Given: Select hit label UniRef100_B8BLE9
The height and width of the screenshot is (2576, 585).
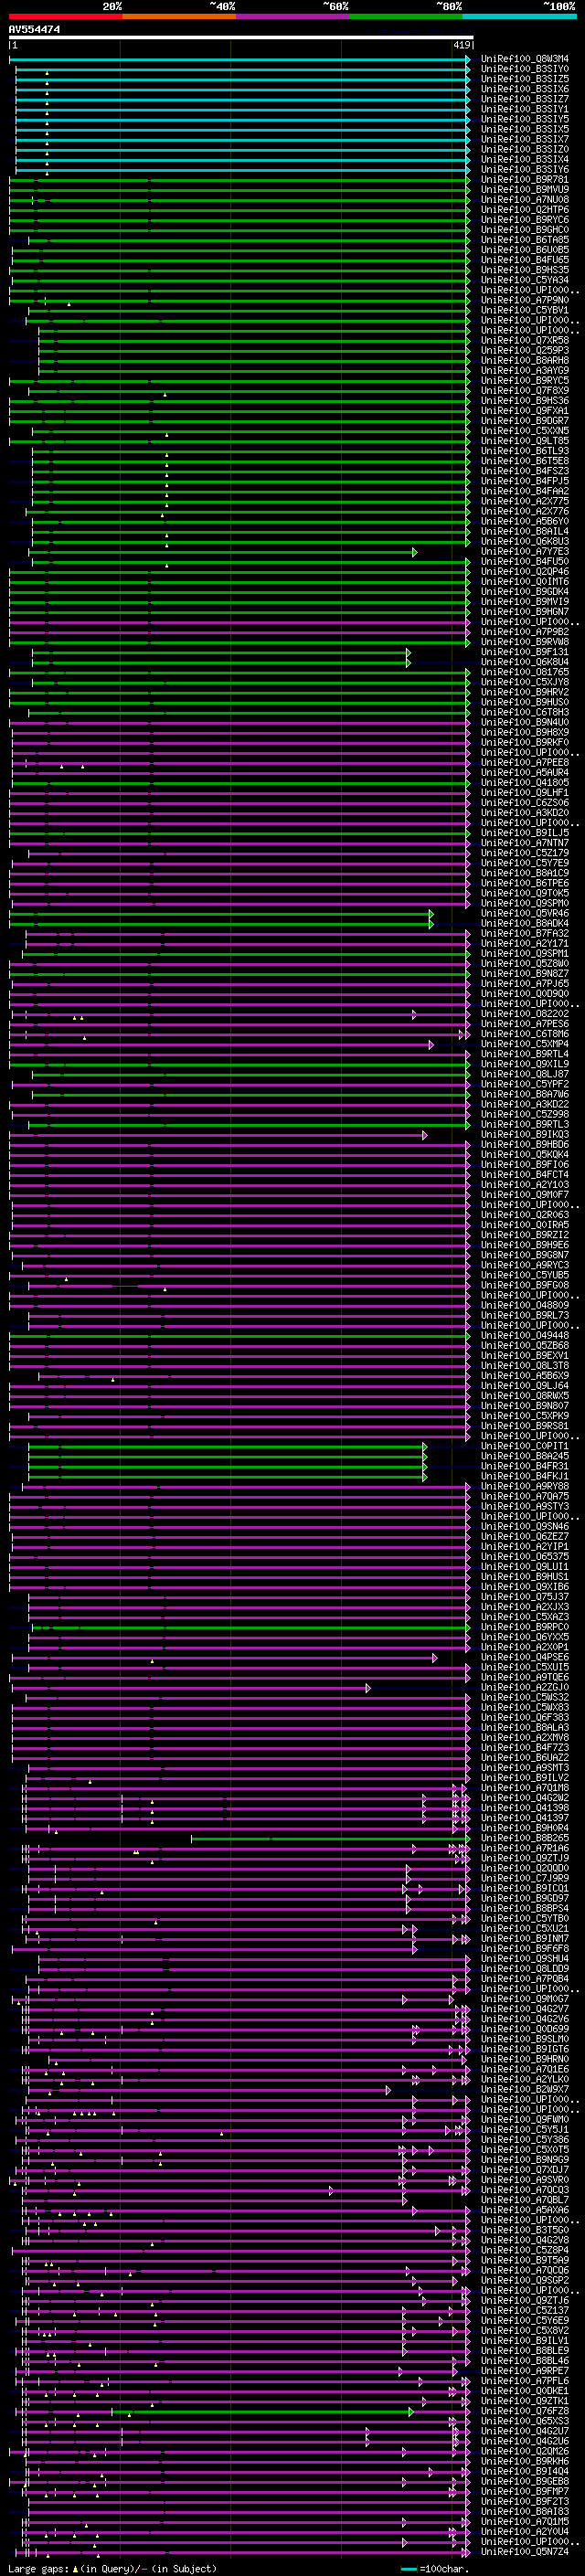Looking at the screenshot, I should [x=525, y=2351].
